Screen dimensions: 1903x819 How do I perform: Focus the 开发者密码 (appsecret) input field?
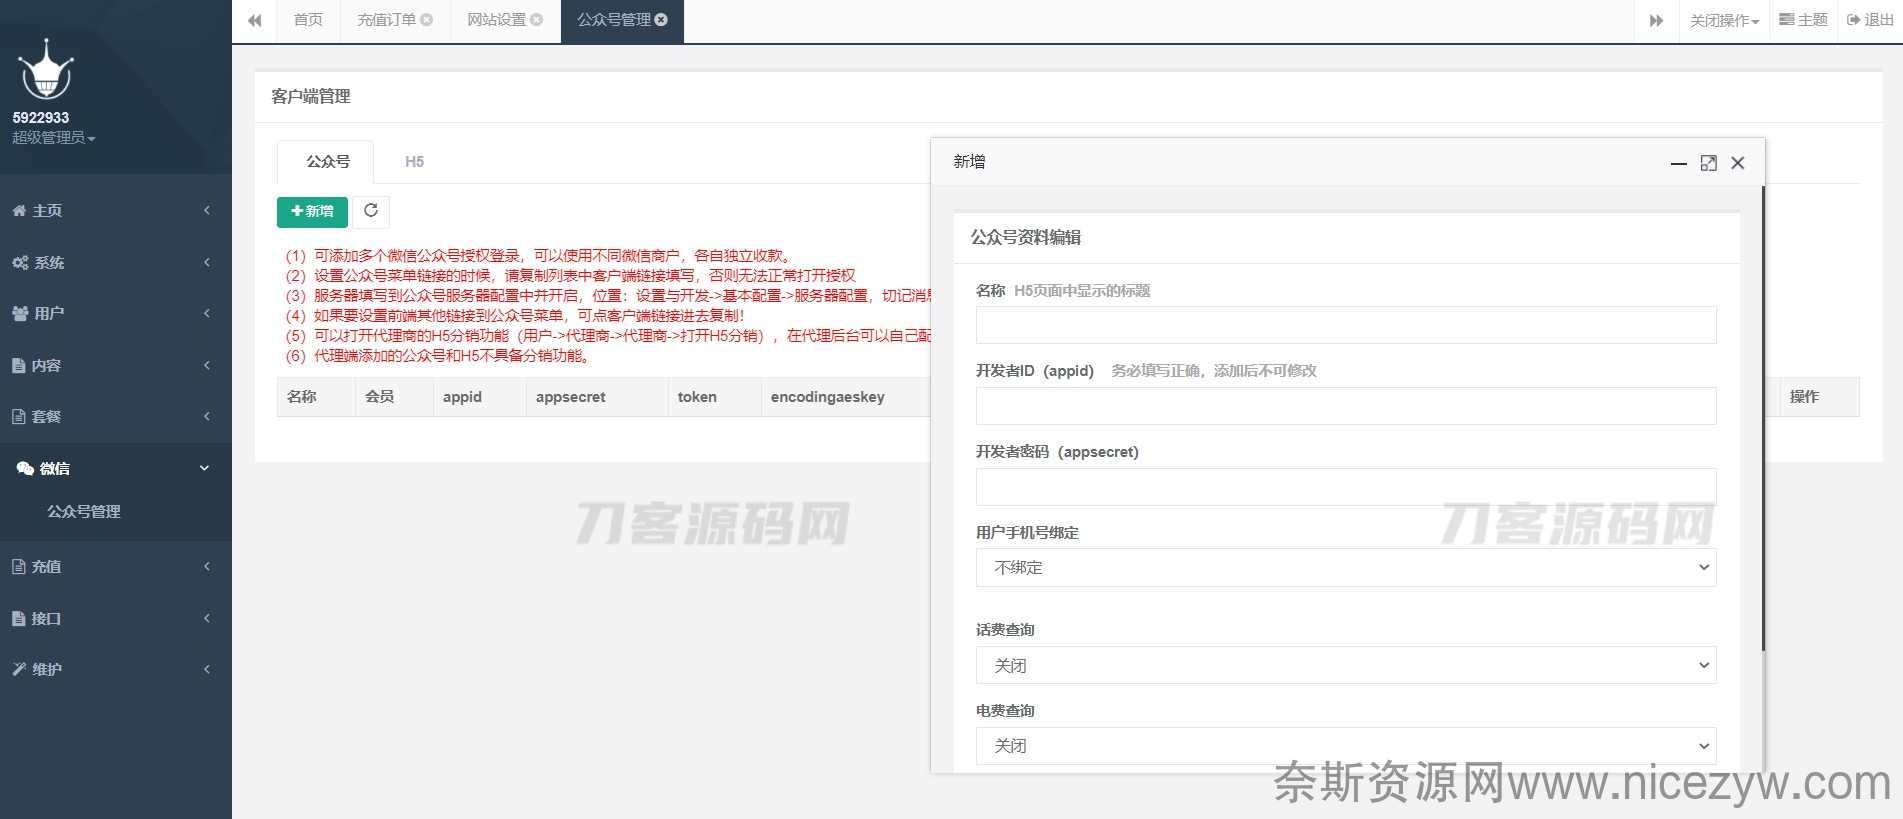point(1346,487)
